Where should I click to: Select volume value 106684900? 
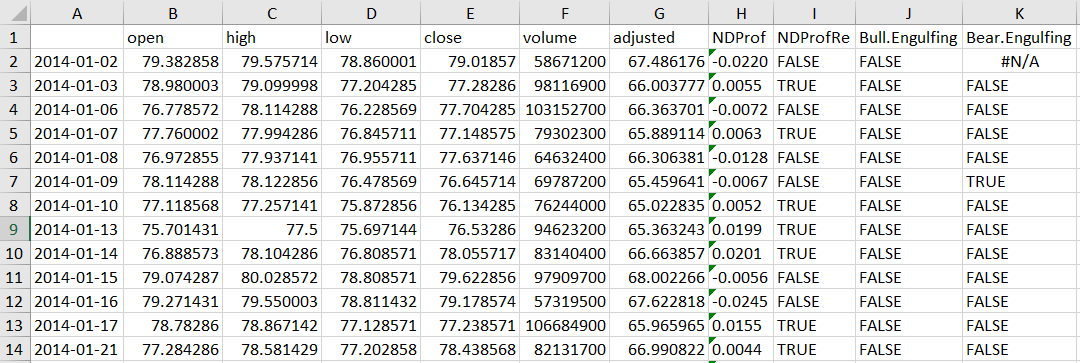click(565, 326)
